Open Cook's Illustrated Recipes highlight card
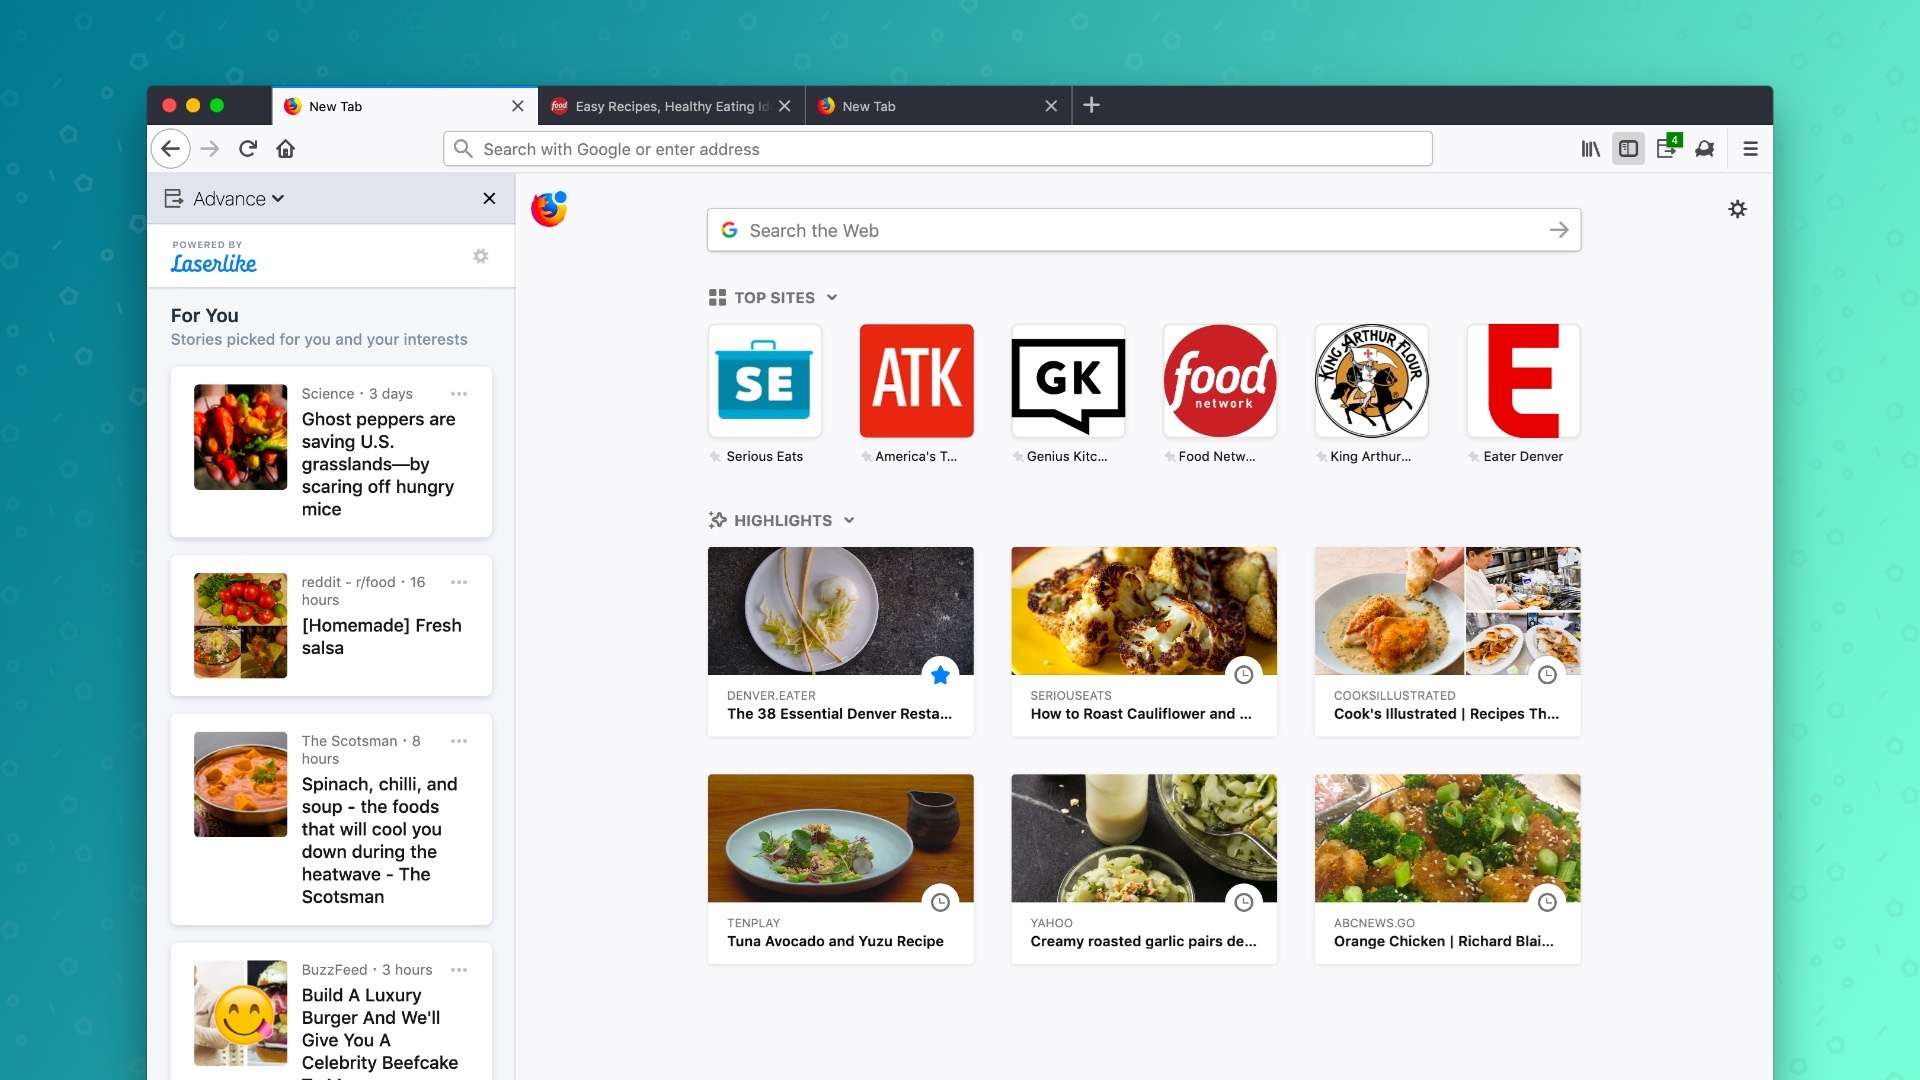 (1447, 642)
